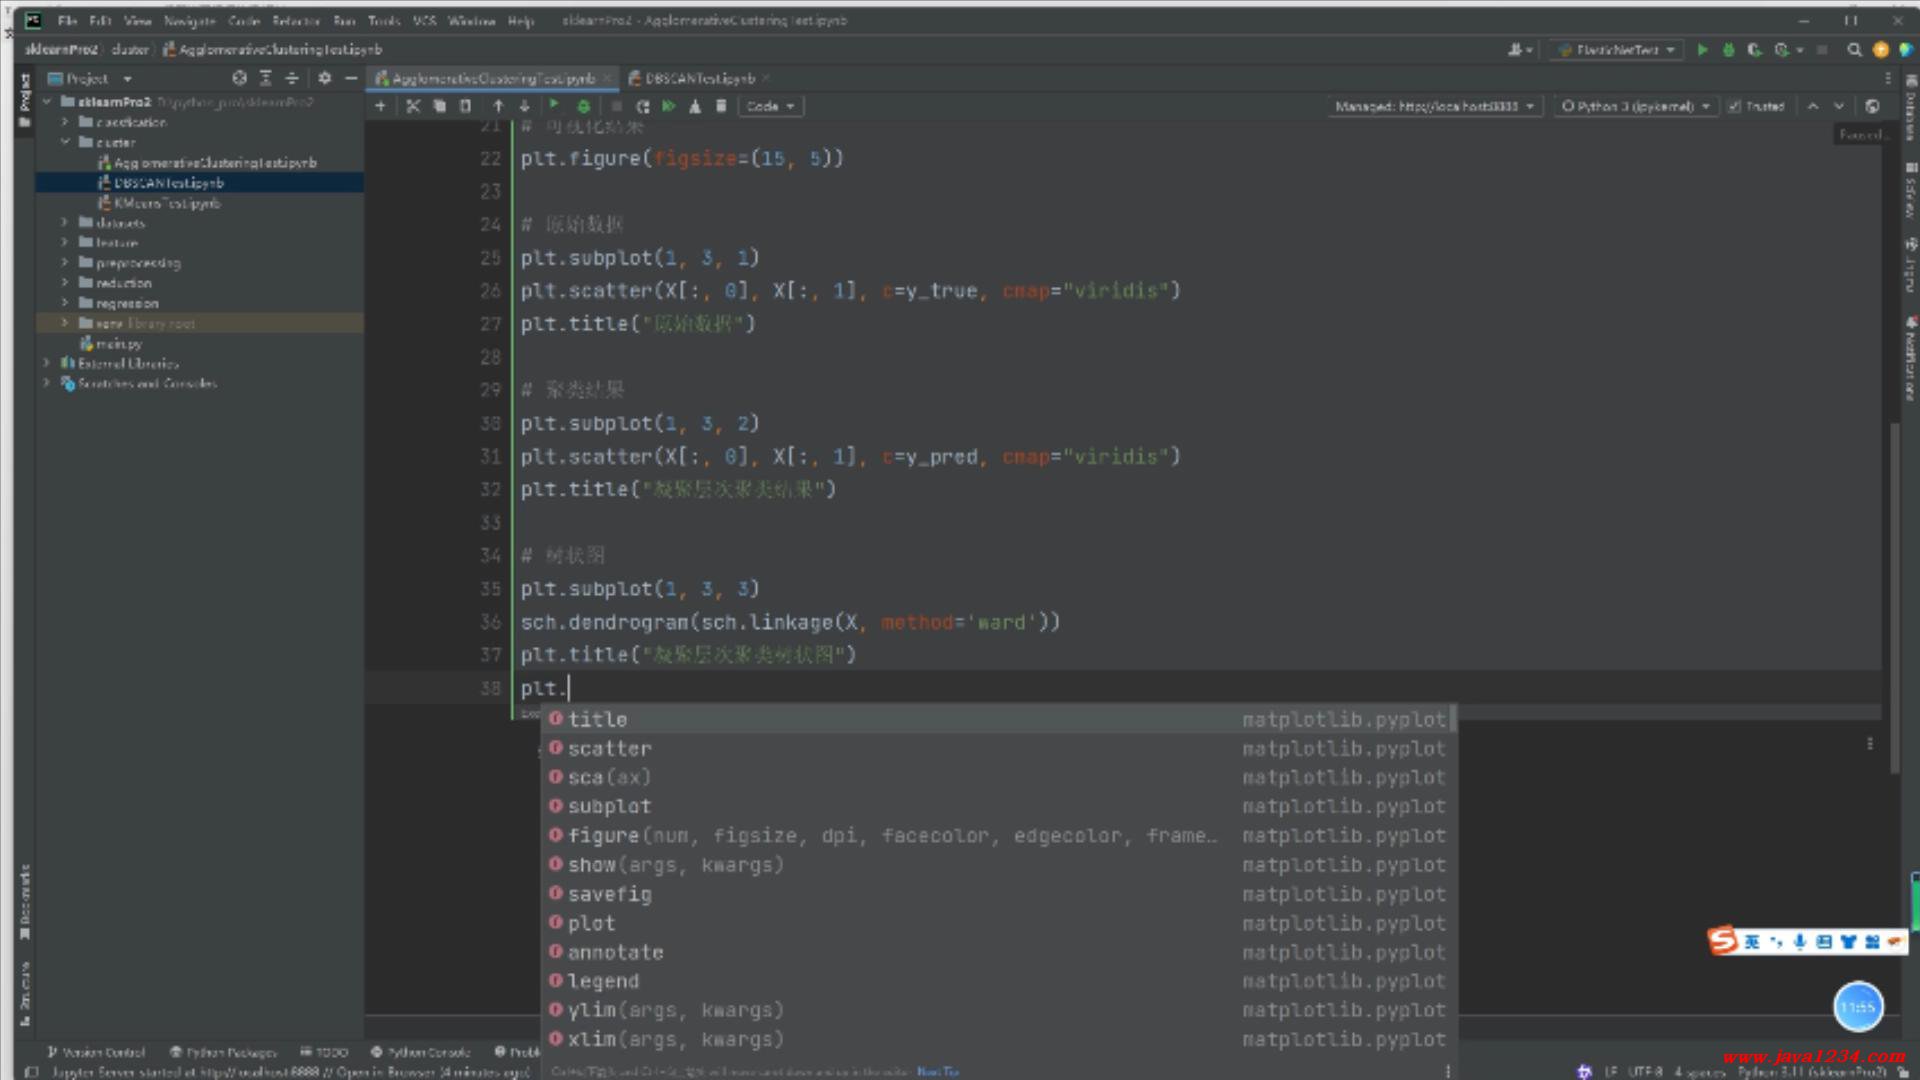Image resolution: width=1920 pixels, height=1080 pixels.
Task: Click the editor vertical scrollbar
Action: 1893,600
